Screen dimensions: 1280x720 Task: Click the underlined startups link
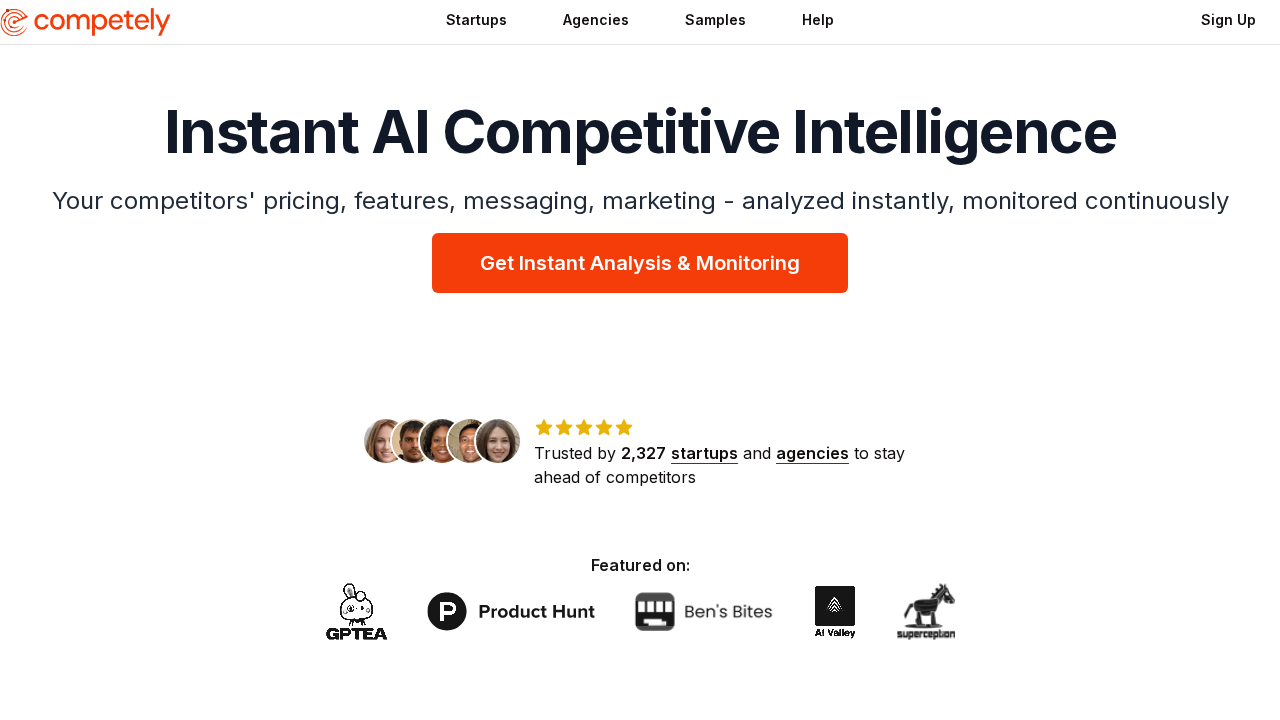pyautogui.click(x=704, y=453)
